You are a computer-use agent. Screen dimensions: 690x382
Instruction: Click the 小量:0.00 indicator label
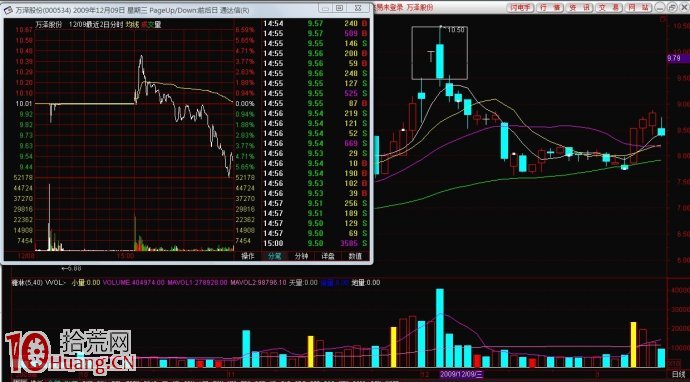click(x=86, y=283)
